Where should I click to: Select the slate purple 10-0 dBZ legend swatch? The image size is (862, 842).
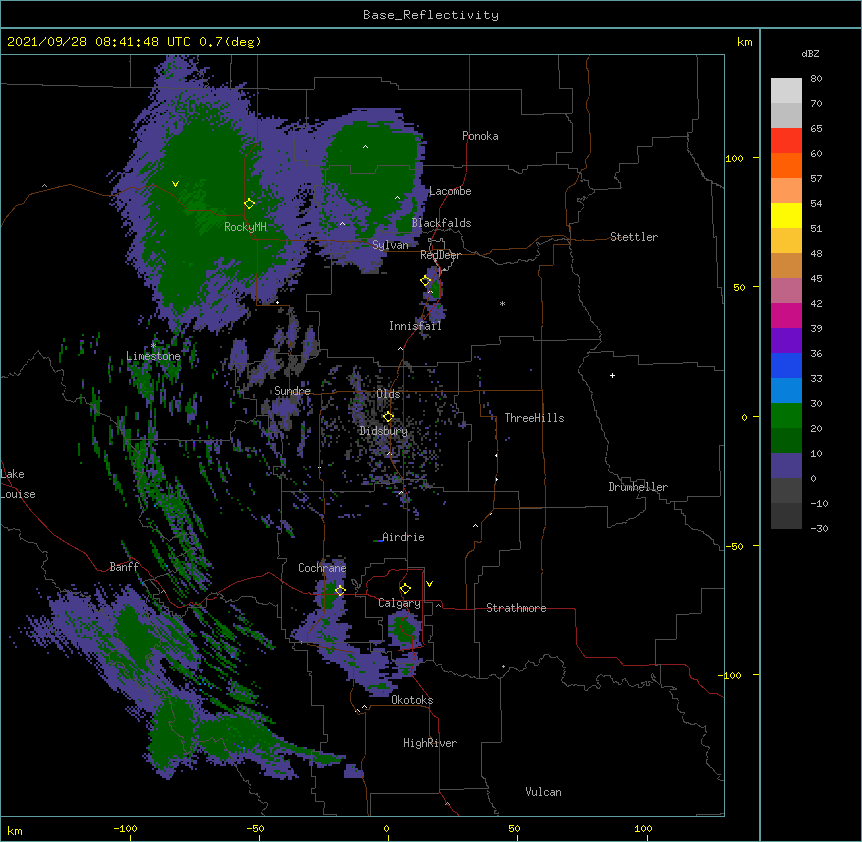[786, 466]
